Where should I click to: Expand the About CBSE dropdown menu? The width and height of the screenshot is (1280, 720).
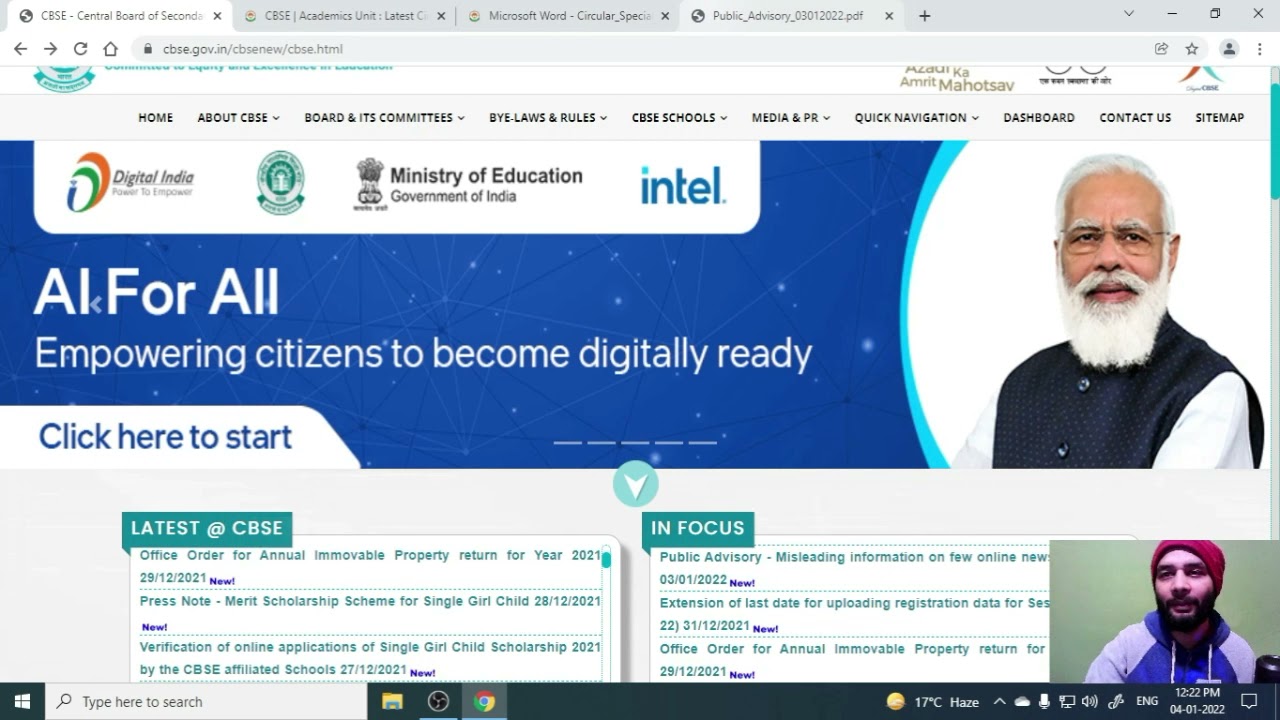[238, 118]
